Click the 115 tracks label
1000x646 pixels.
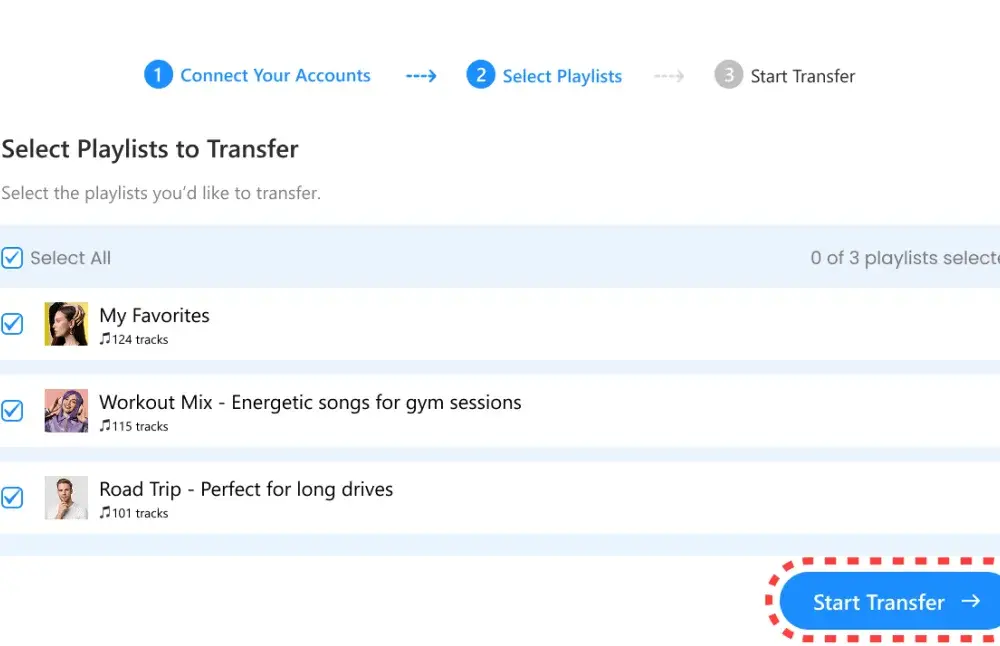pos(140,426)
